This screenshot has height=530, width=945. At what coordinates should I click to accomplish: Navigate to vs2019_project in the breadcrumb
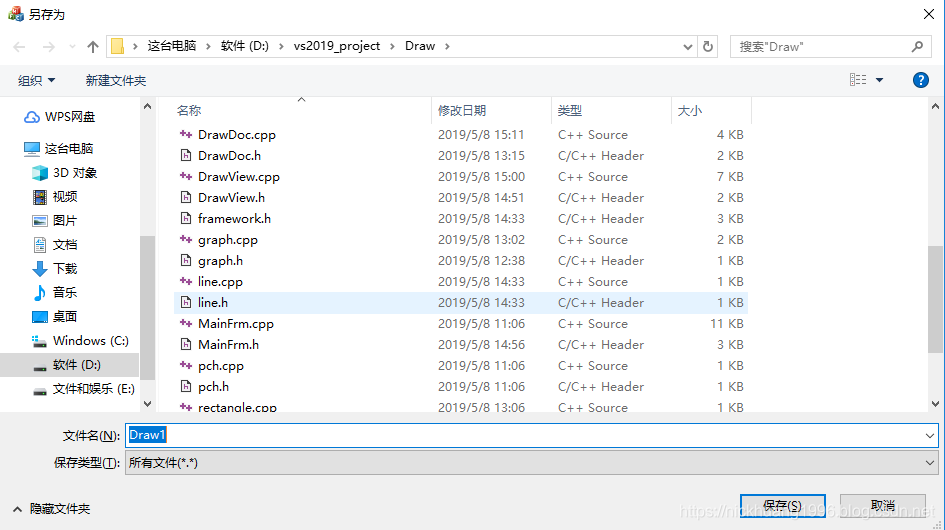337,46
